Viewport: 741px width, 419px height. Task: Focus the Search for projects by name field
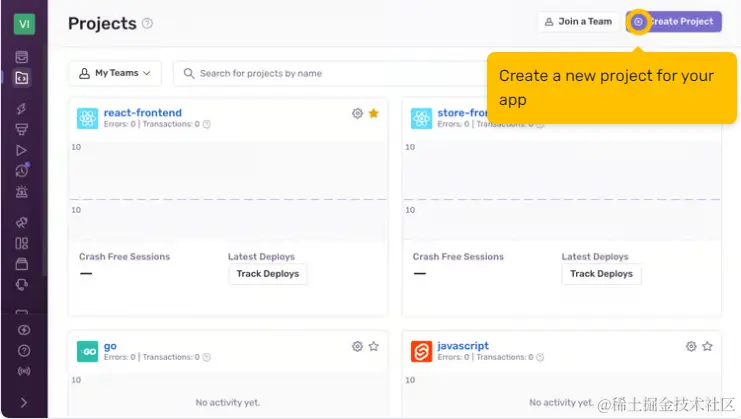click(331, 73)
